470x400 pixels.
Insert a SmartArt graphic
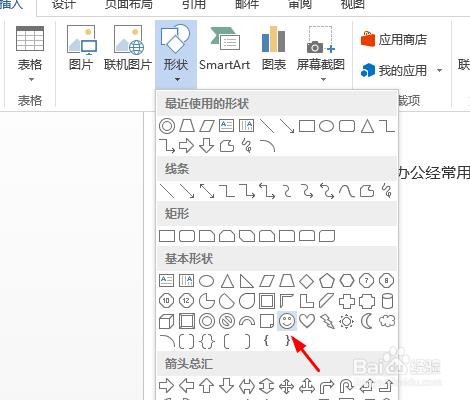225,48
